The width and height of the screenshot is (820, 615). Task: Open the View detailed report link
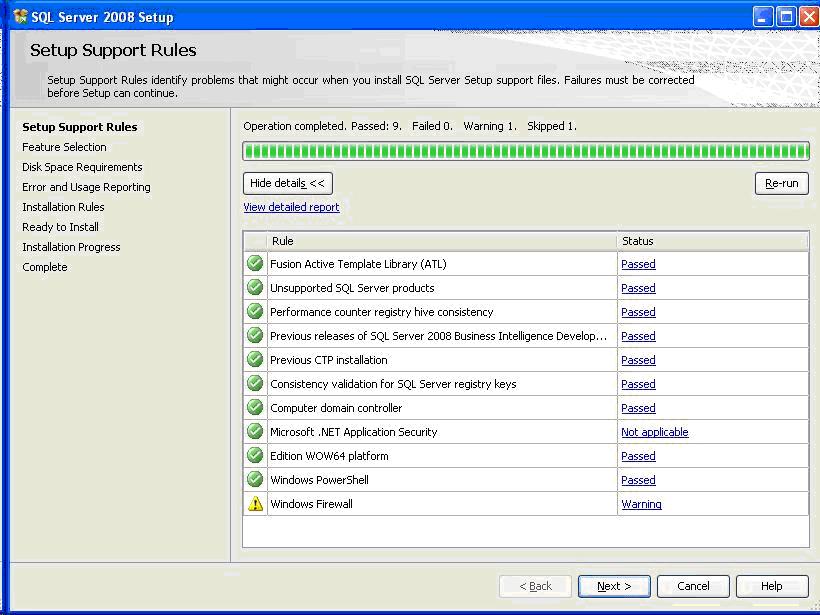pyautogui.click(x=291, y=207)
